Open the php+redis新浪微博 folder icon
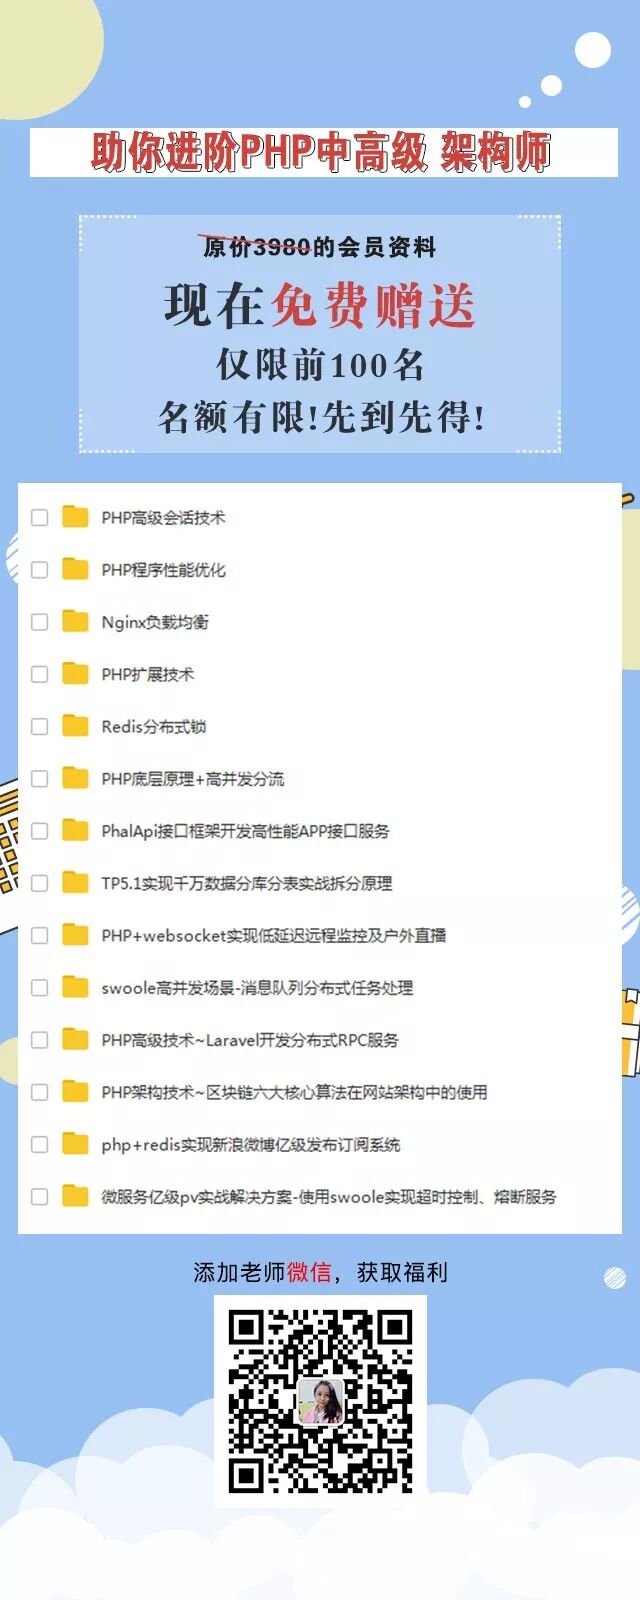The width and height of the screenshot is (640, 1600). [x=75, y=1143]
